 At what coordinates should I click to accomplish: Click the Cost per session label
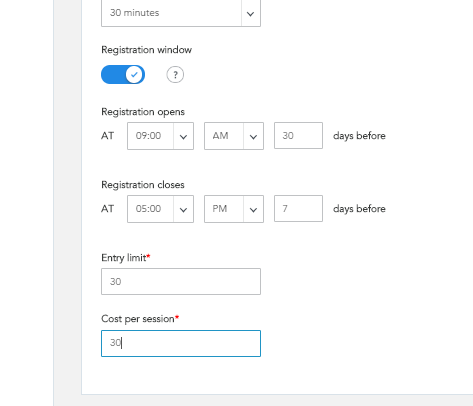pyautogui.click(x=138, y=319)
